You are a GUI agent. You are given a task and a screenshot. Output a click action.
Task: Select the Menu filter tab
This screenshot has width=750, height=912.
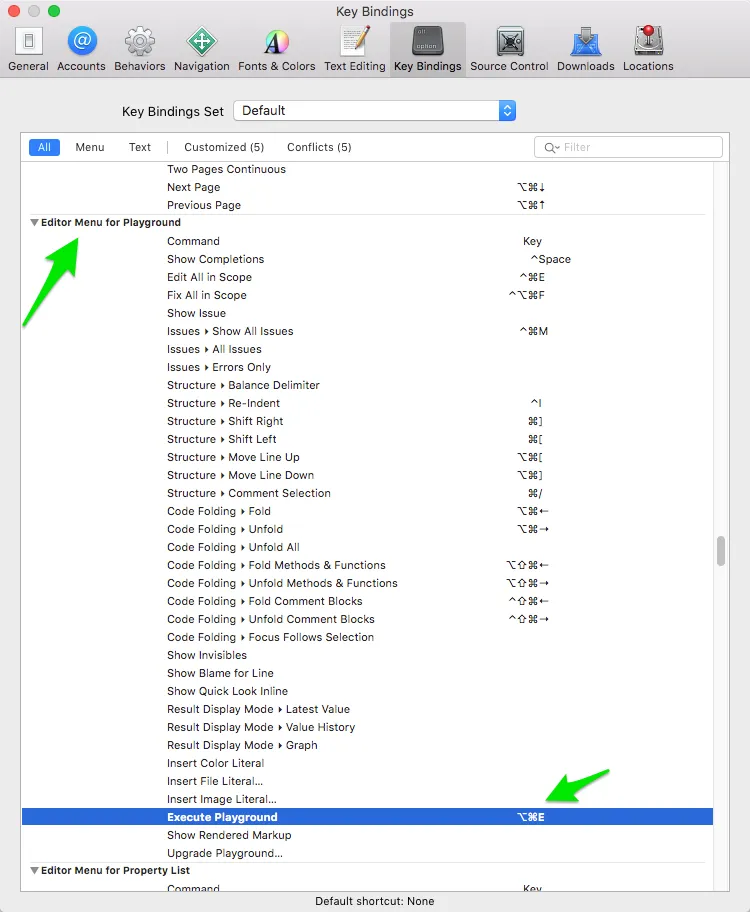coord(90,147)
